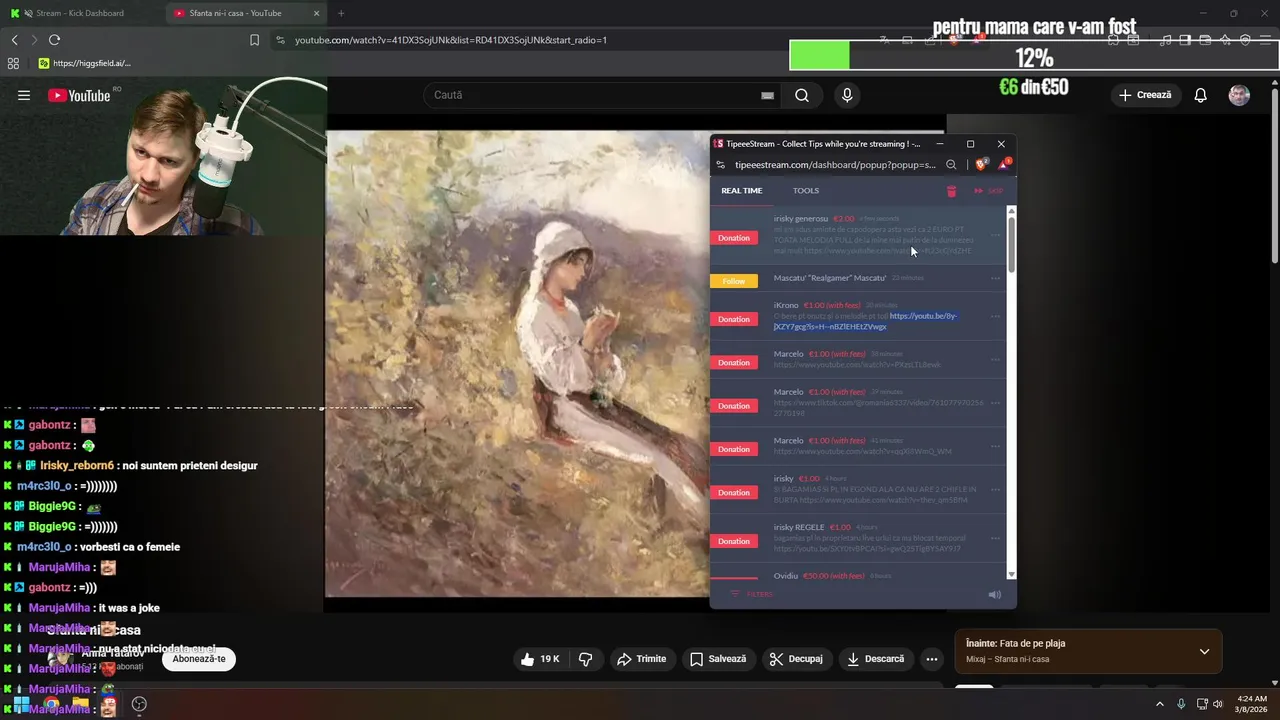Clear events with the red trash icon
The image size is (1280, 720).
click(951, 191)
